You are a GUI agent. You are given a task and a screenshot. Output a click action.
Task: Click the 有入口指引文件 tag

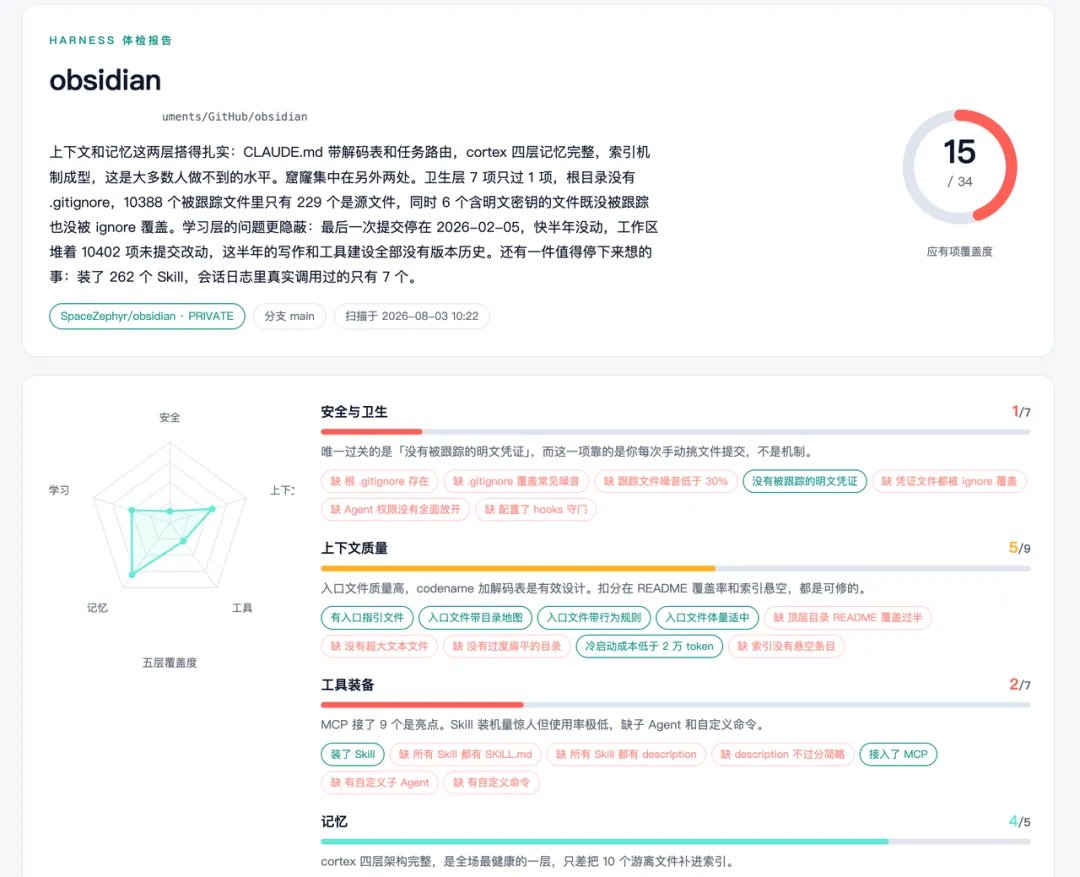pyautogui.click(x=367, y=617)
